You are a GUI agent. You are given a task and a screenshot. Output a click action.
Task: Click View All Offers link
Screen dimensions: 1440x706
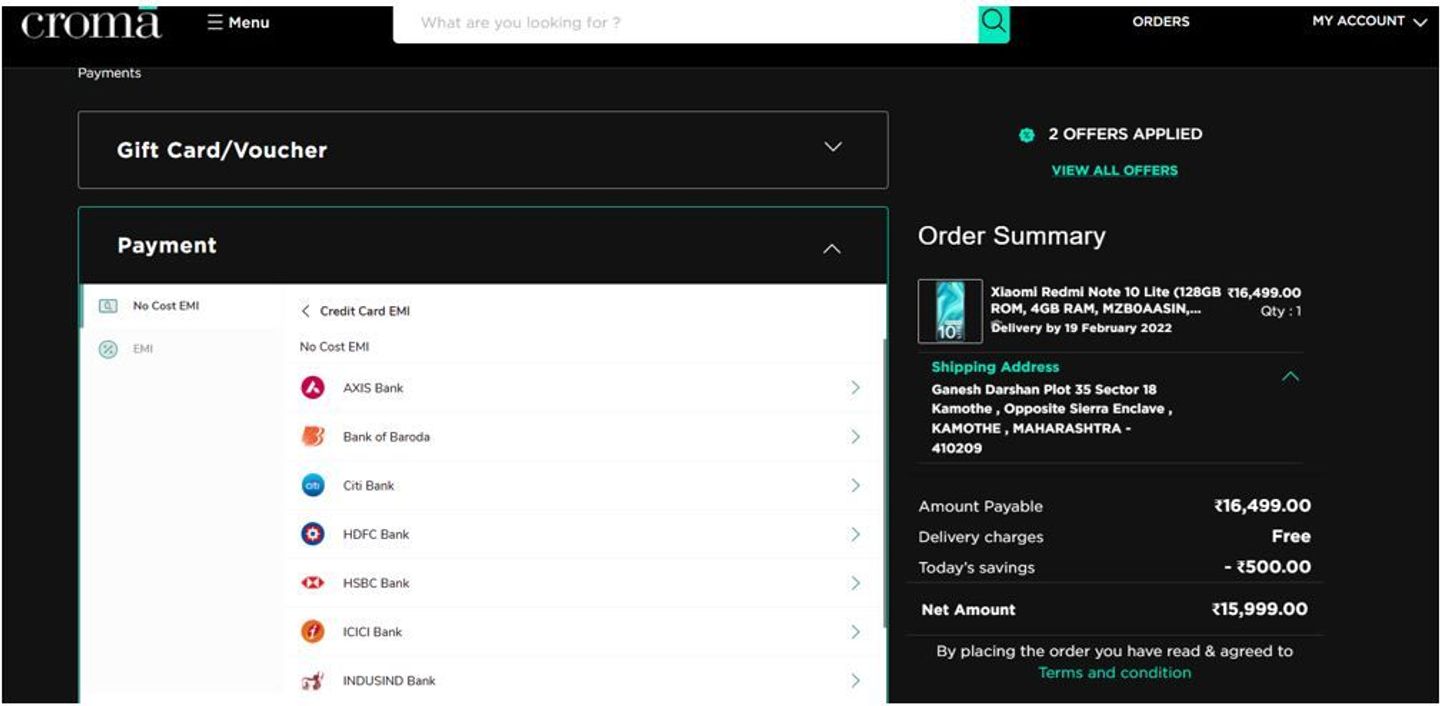point(1114,171)
